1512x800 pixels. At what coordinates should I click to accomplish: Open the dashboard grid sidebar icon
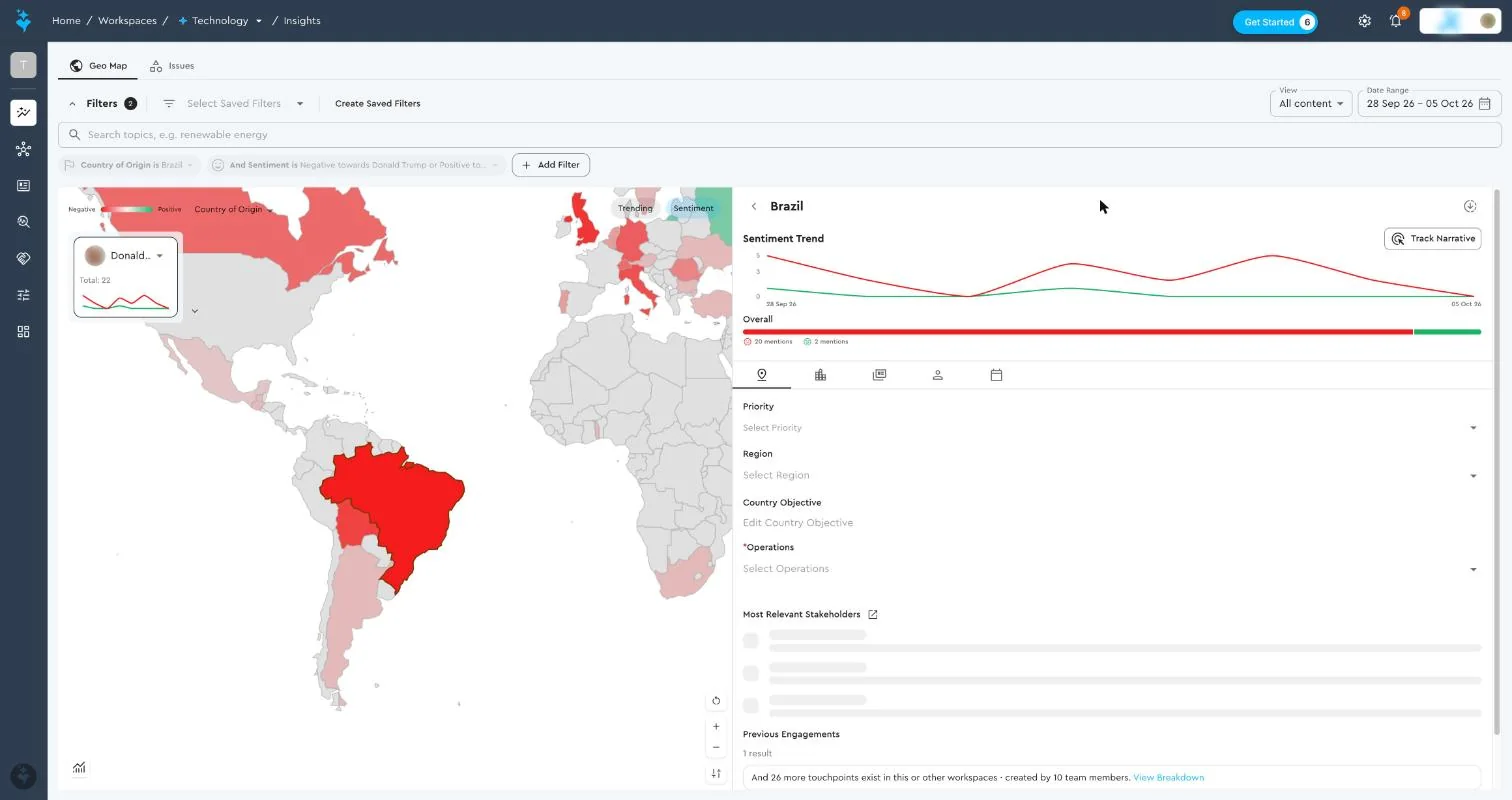tap(23, 331)
